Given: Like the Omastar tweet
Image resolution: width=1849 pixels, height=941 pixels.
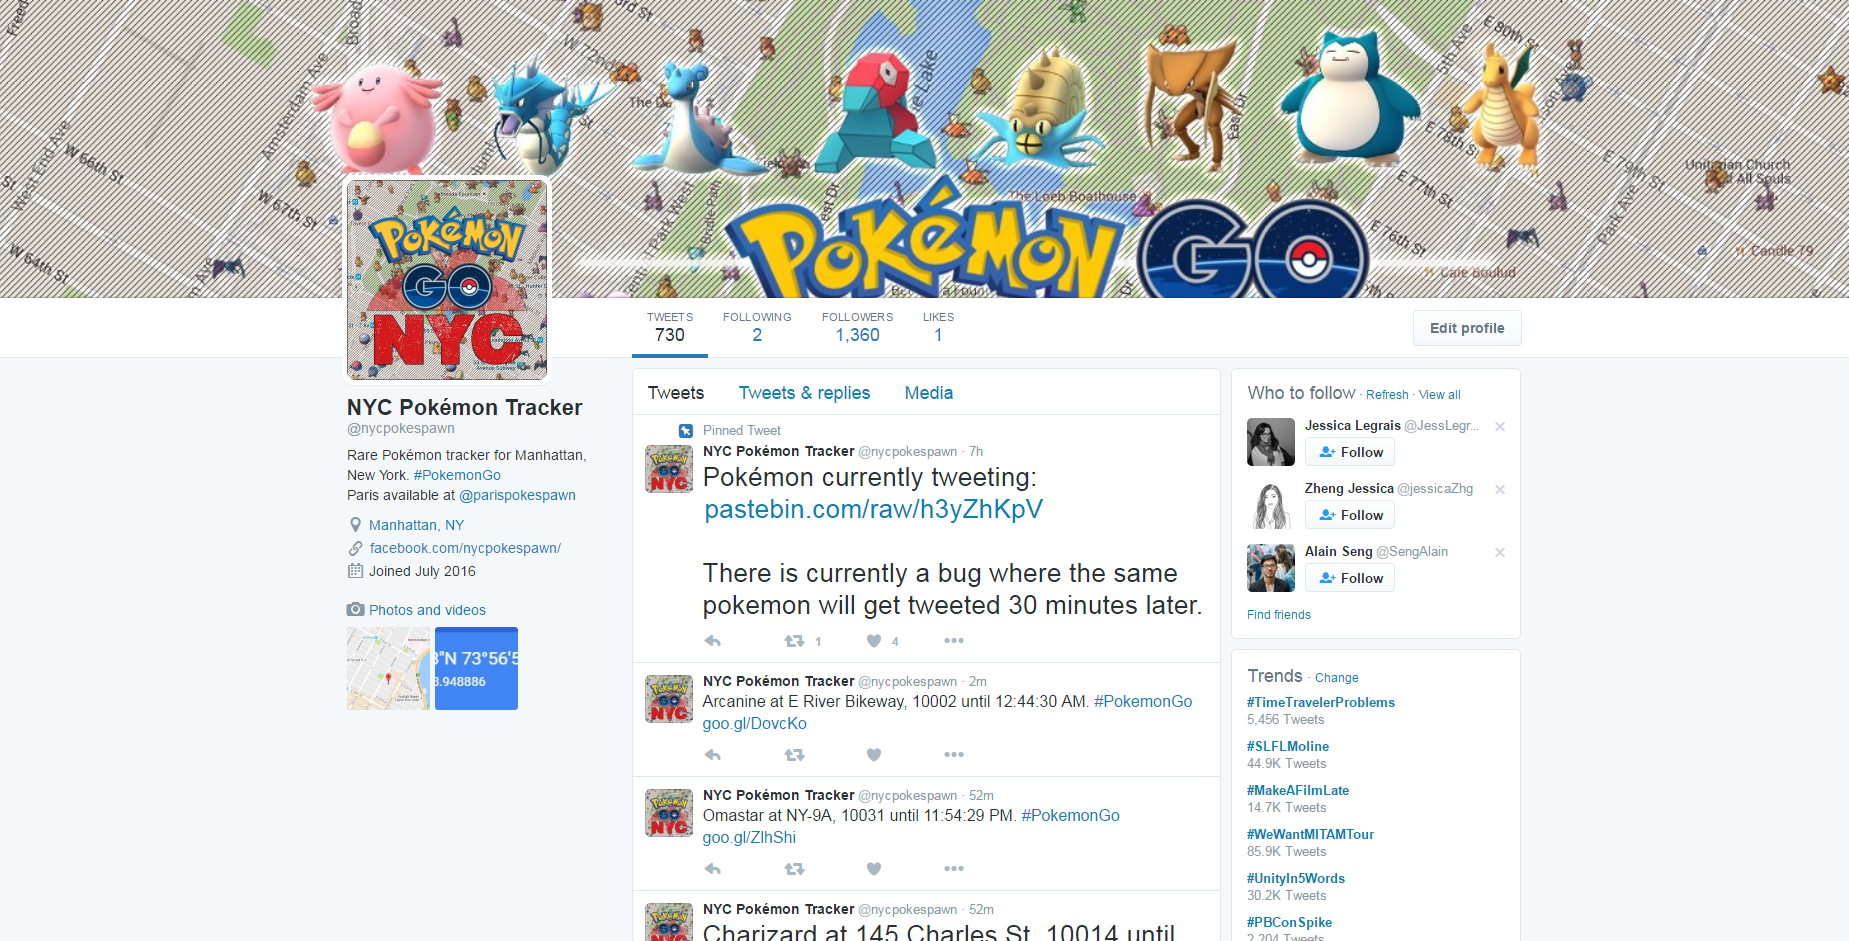Looking at the screenshot, I should pos(874,869).
